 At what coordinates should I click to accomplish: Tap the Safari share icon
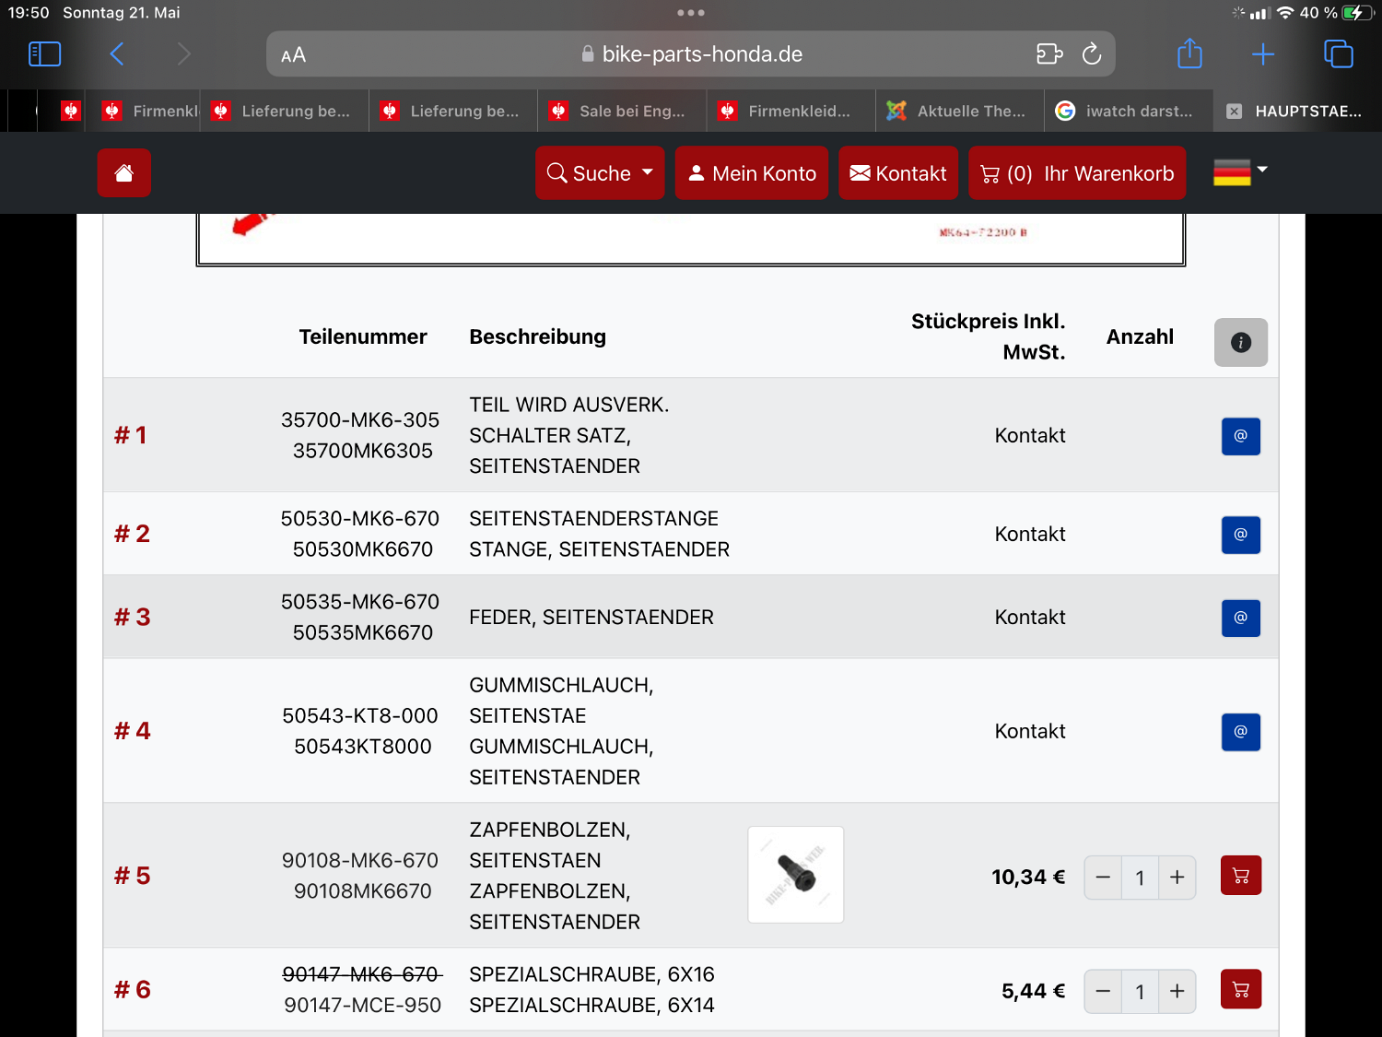click(1189, 54)
